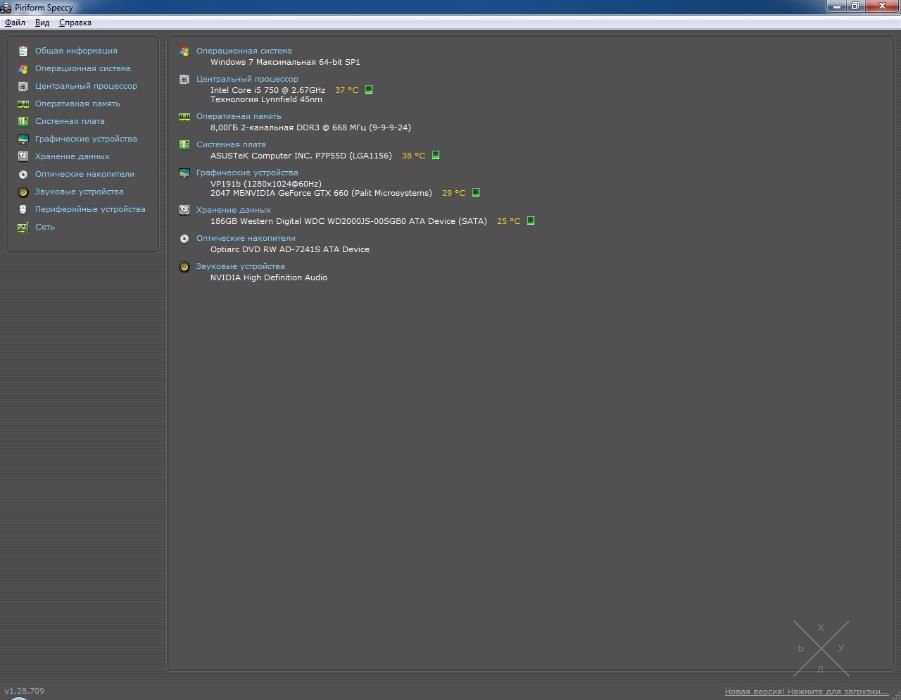Open Оптические накопители heading in summary
This screenshot has width=901, height=700.
click(245, 238)
